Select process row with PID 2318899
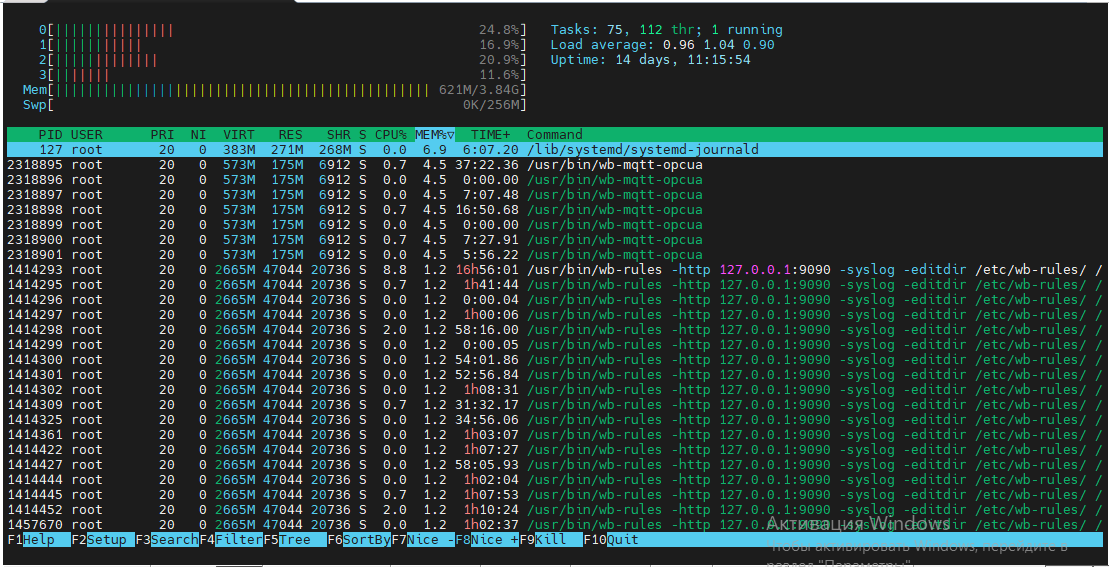1109x567 pixels. (x=554, y=225)
